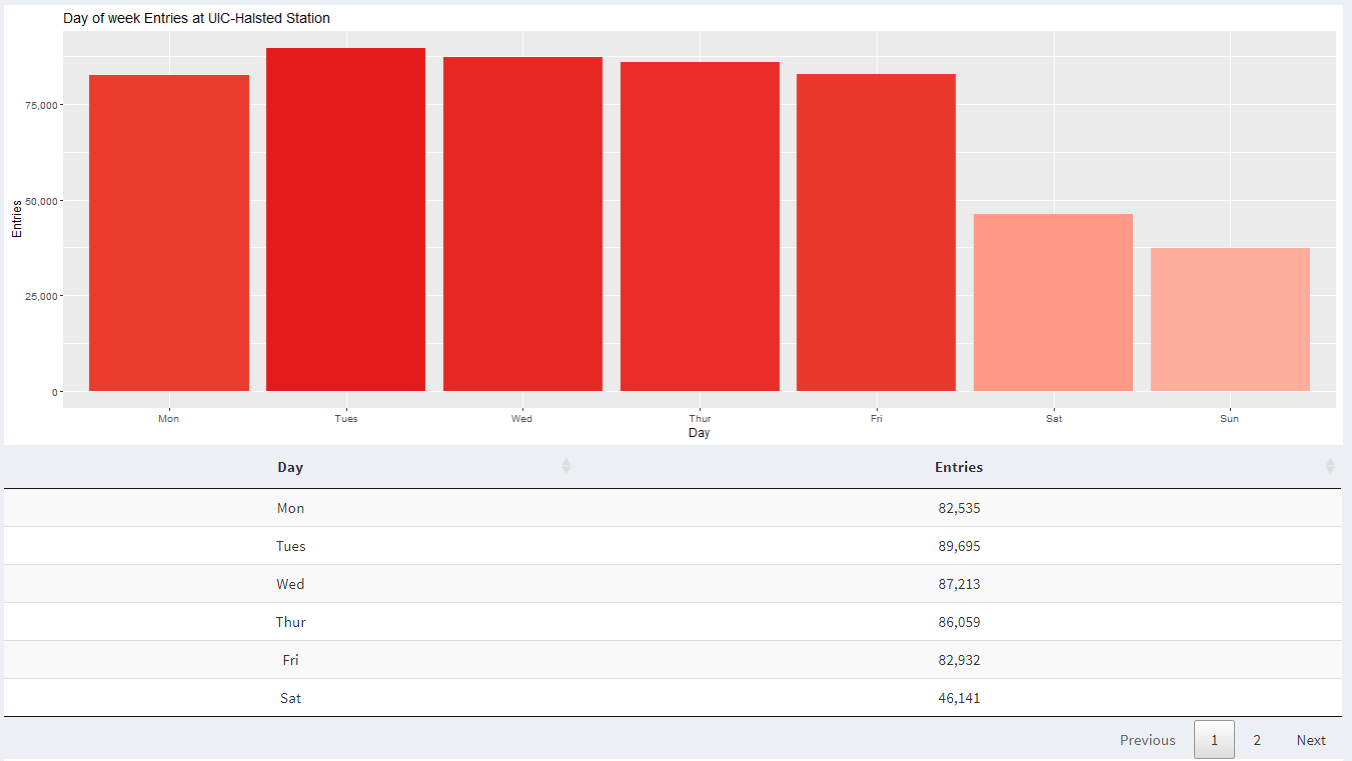This screenshot has width=1352, height=761.
Task: Select the Wed bar in chart
Action: (x=523, y=224)
